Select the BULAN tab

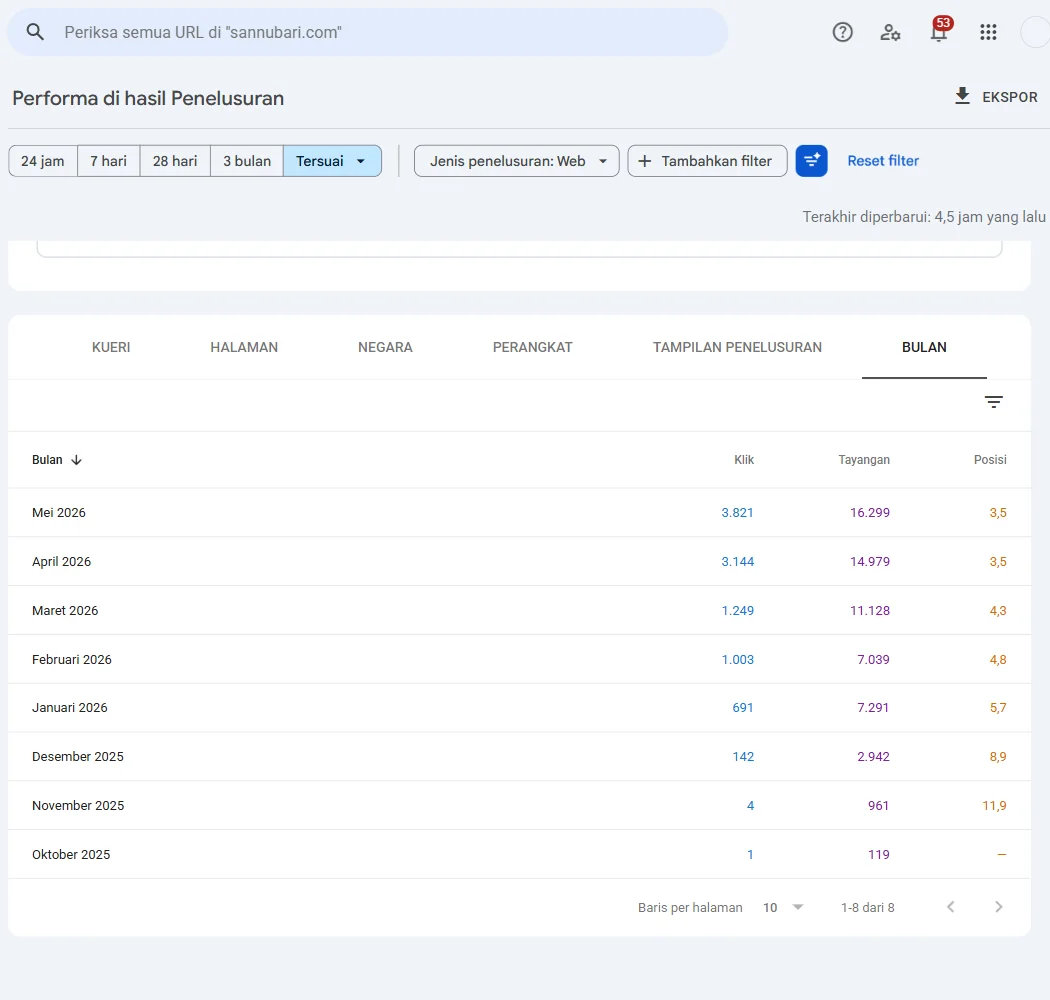(x=924, y=347)
